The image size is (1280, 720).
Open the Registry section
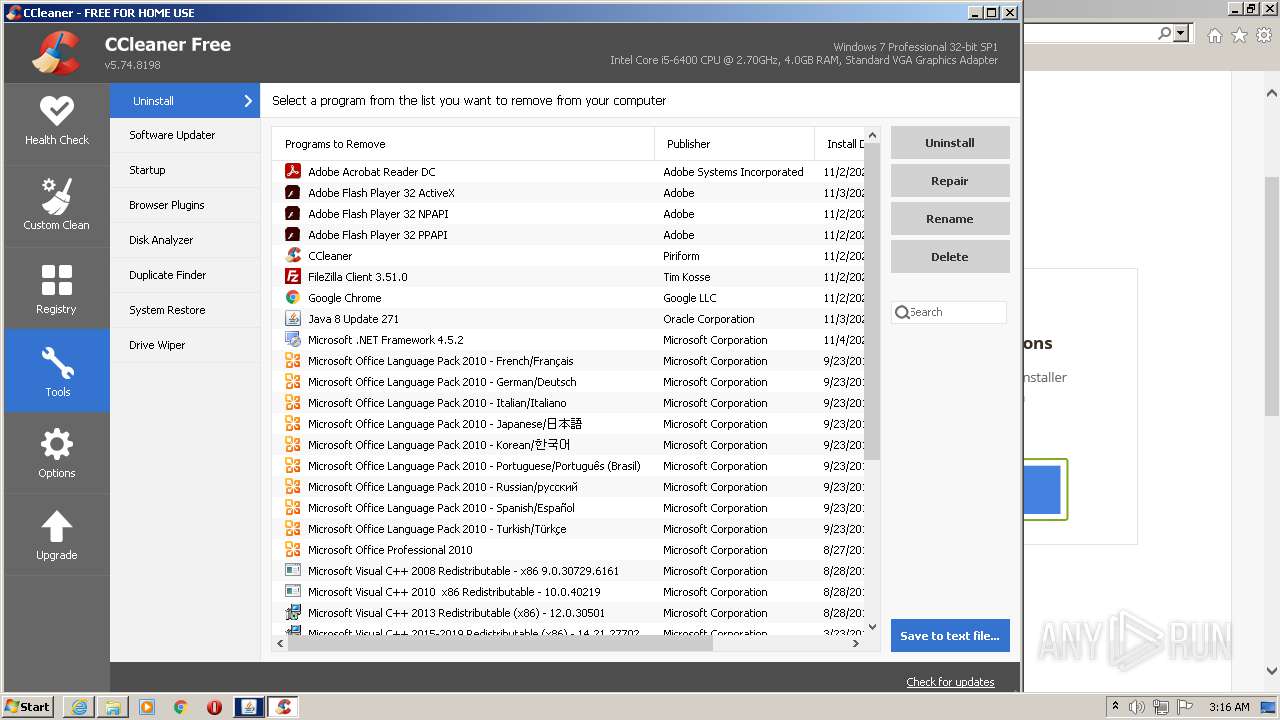[57, 289]
